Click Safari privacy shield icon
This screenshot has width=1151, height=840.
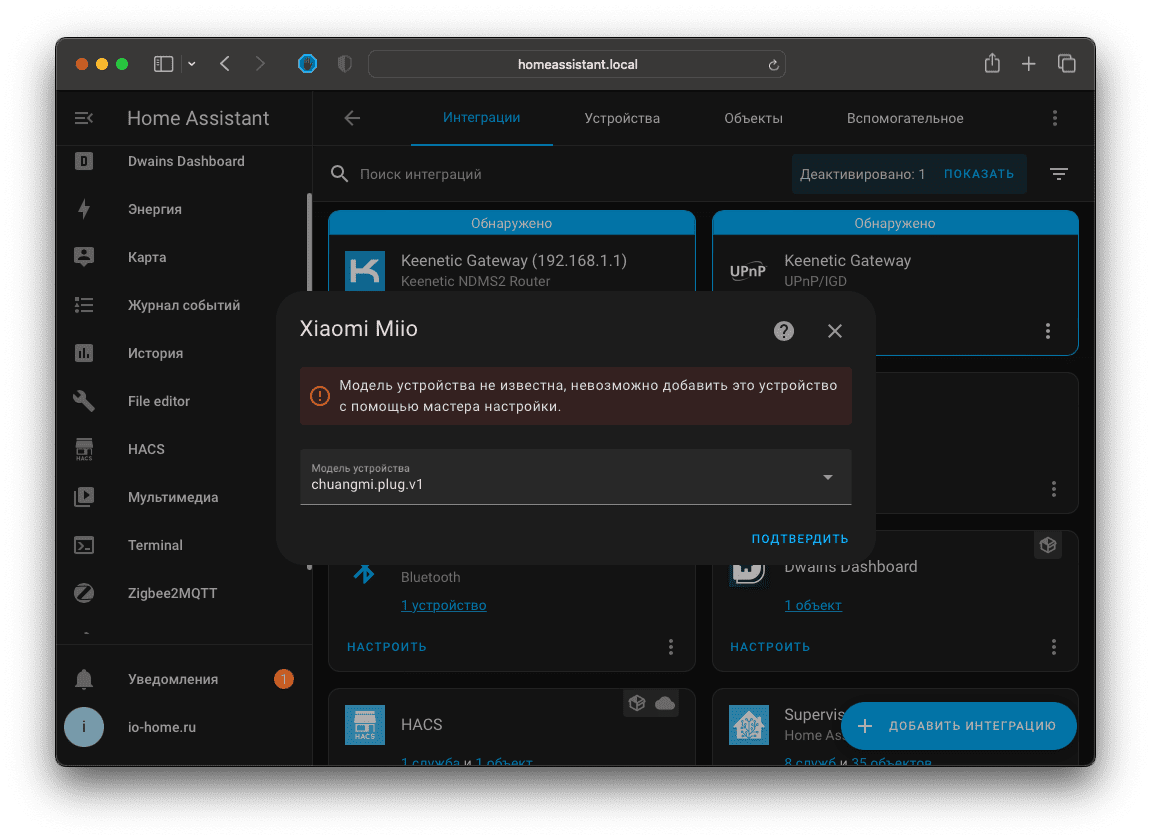(x=344, y=65)
